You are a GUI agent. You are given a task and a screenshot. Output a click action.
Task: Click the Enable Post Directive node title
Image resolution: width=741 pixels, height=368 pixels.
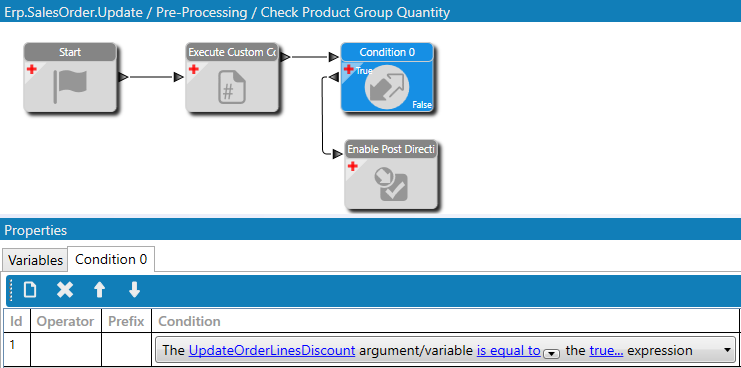[x=391, y=149]
